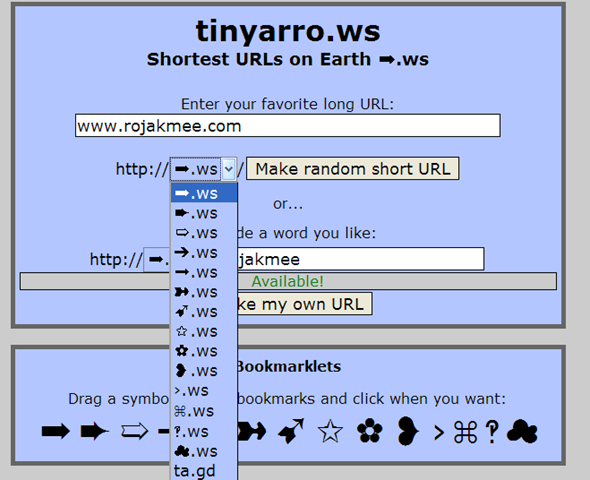Choose the double-feathered arrow .ws option

(x=204, y=292)
